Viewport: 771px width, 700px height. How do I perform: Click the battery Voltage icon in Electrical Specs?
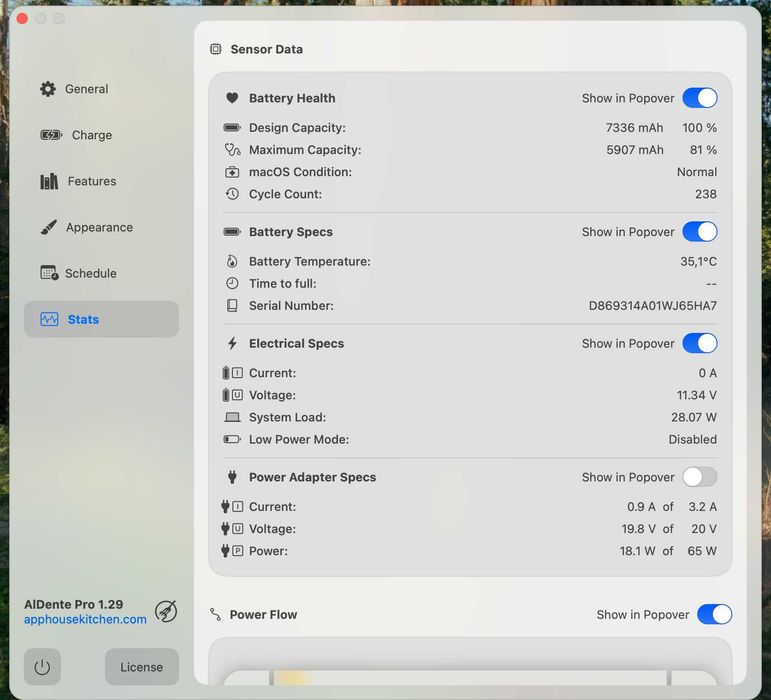[x=232, y=395]
